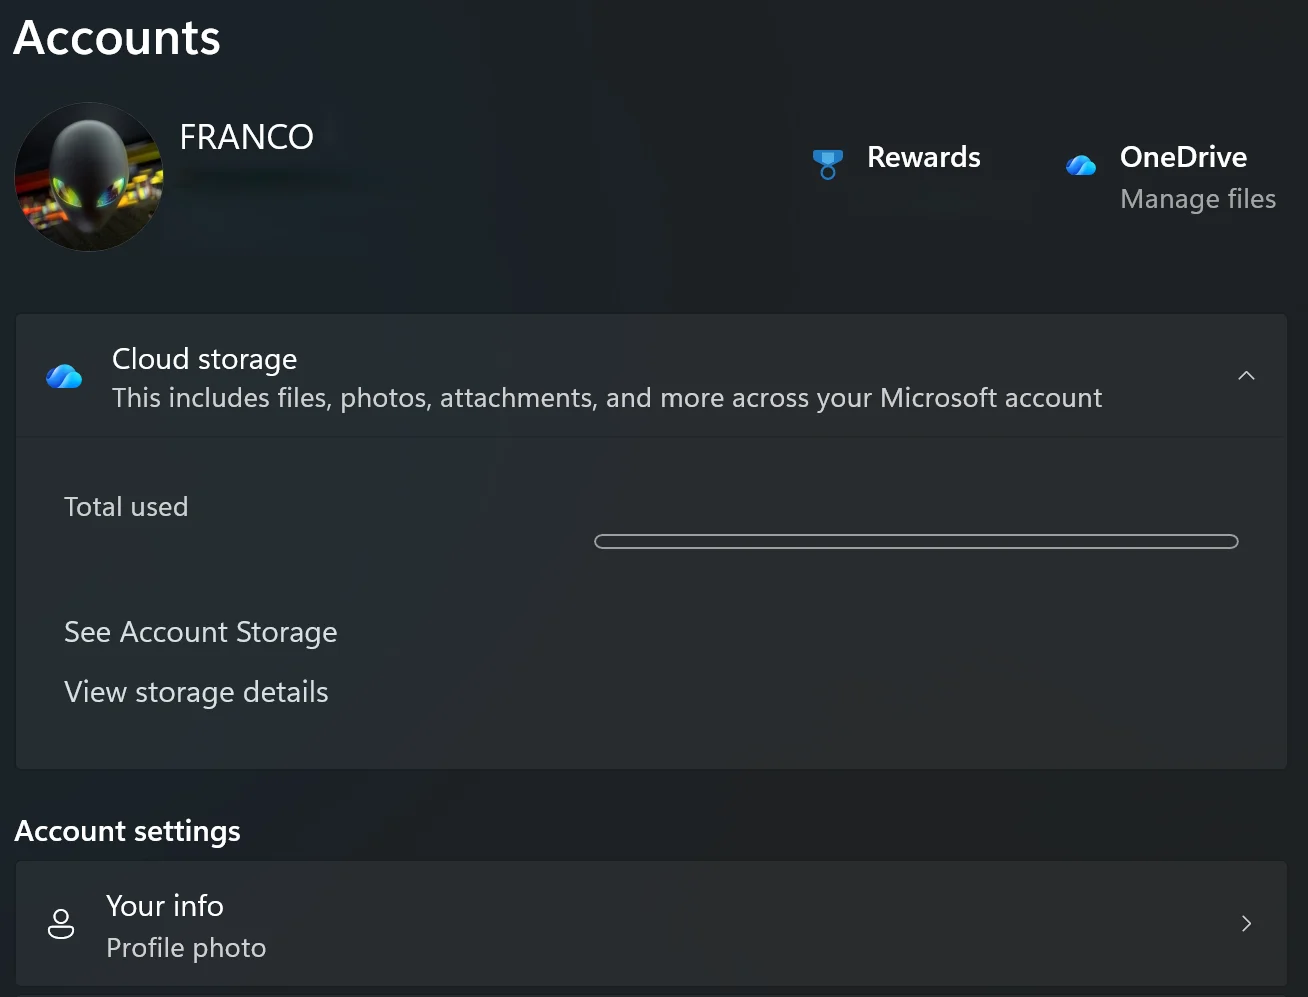Open View storage details

pyautogui.click(x=196, y=692)
